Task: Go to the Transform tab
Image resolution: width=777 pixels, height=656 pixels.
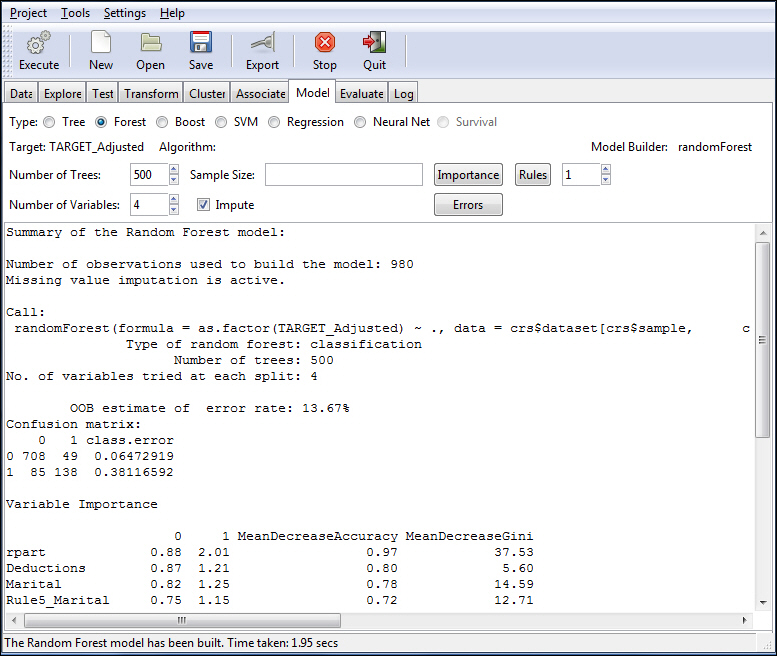Action: point(151,94)
